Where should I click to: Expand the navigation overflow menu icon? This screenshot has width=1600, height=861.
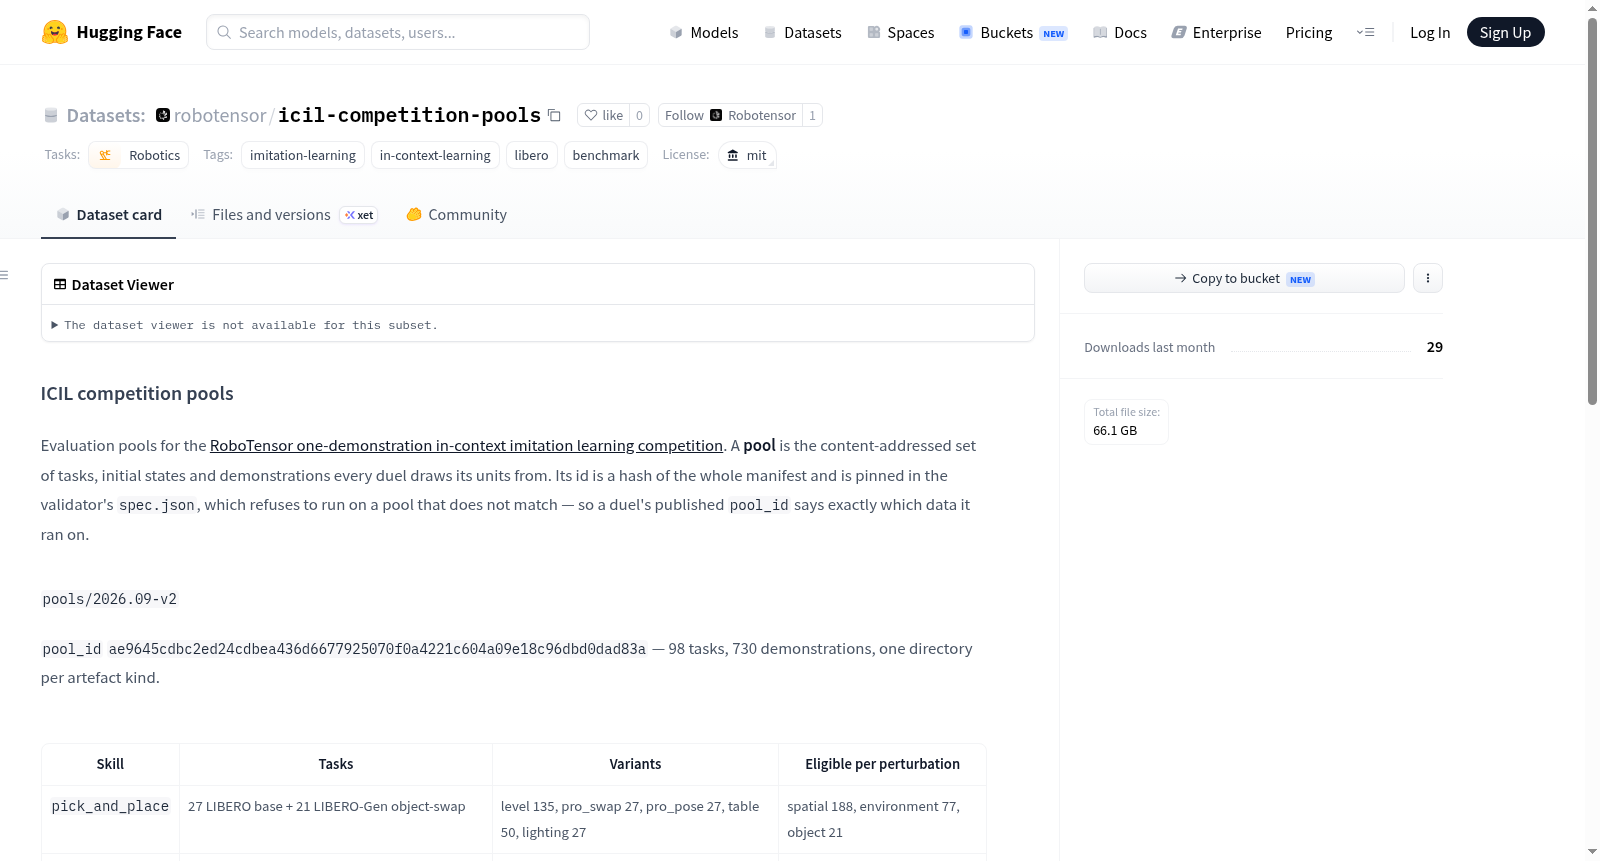click(x=1365, y=32)
